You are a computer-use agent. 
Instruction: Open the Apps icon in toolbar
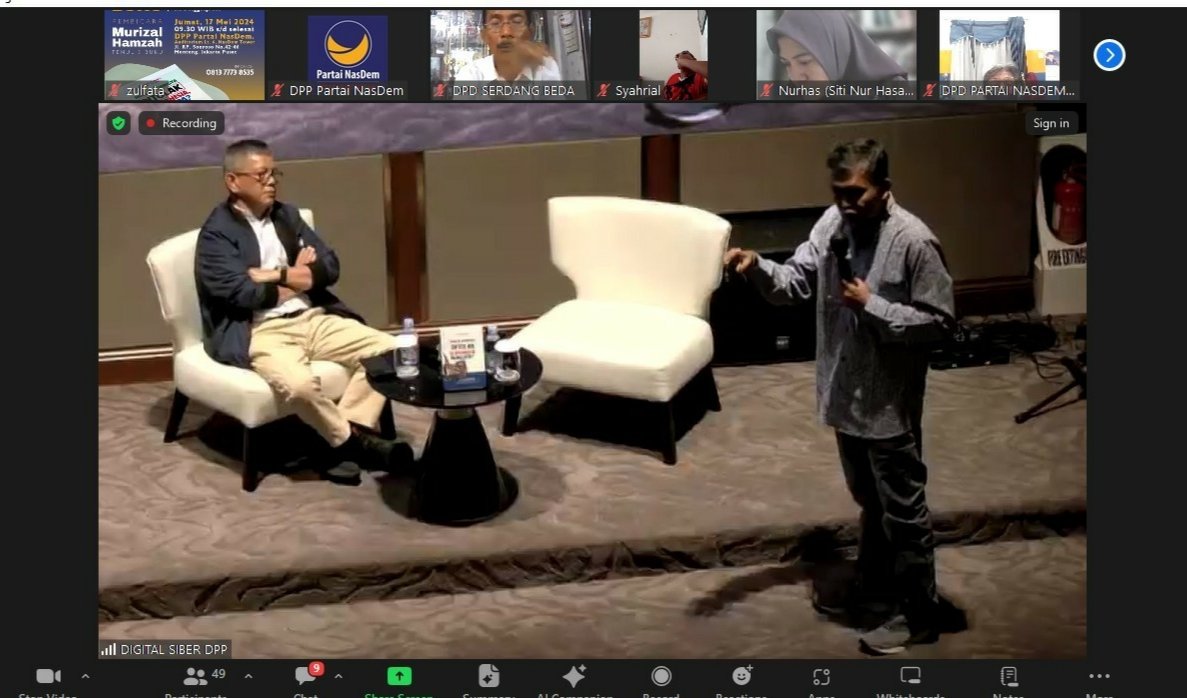tap(821, 677)
